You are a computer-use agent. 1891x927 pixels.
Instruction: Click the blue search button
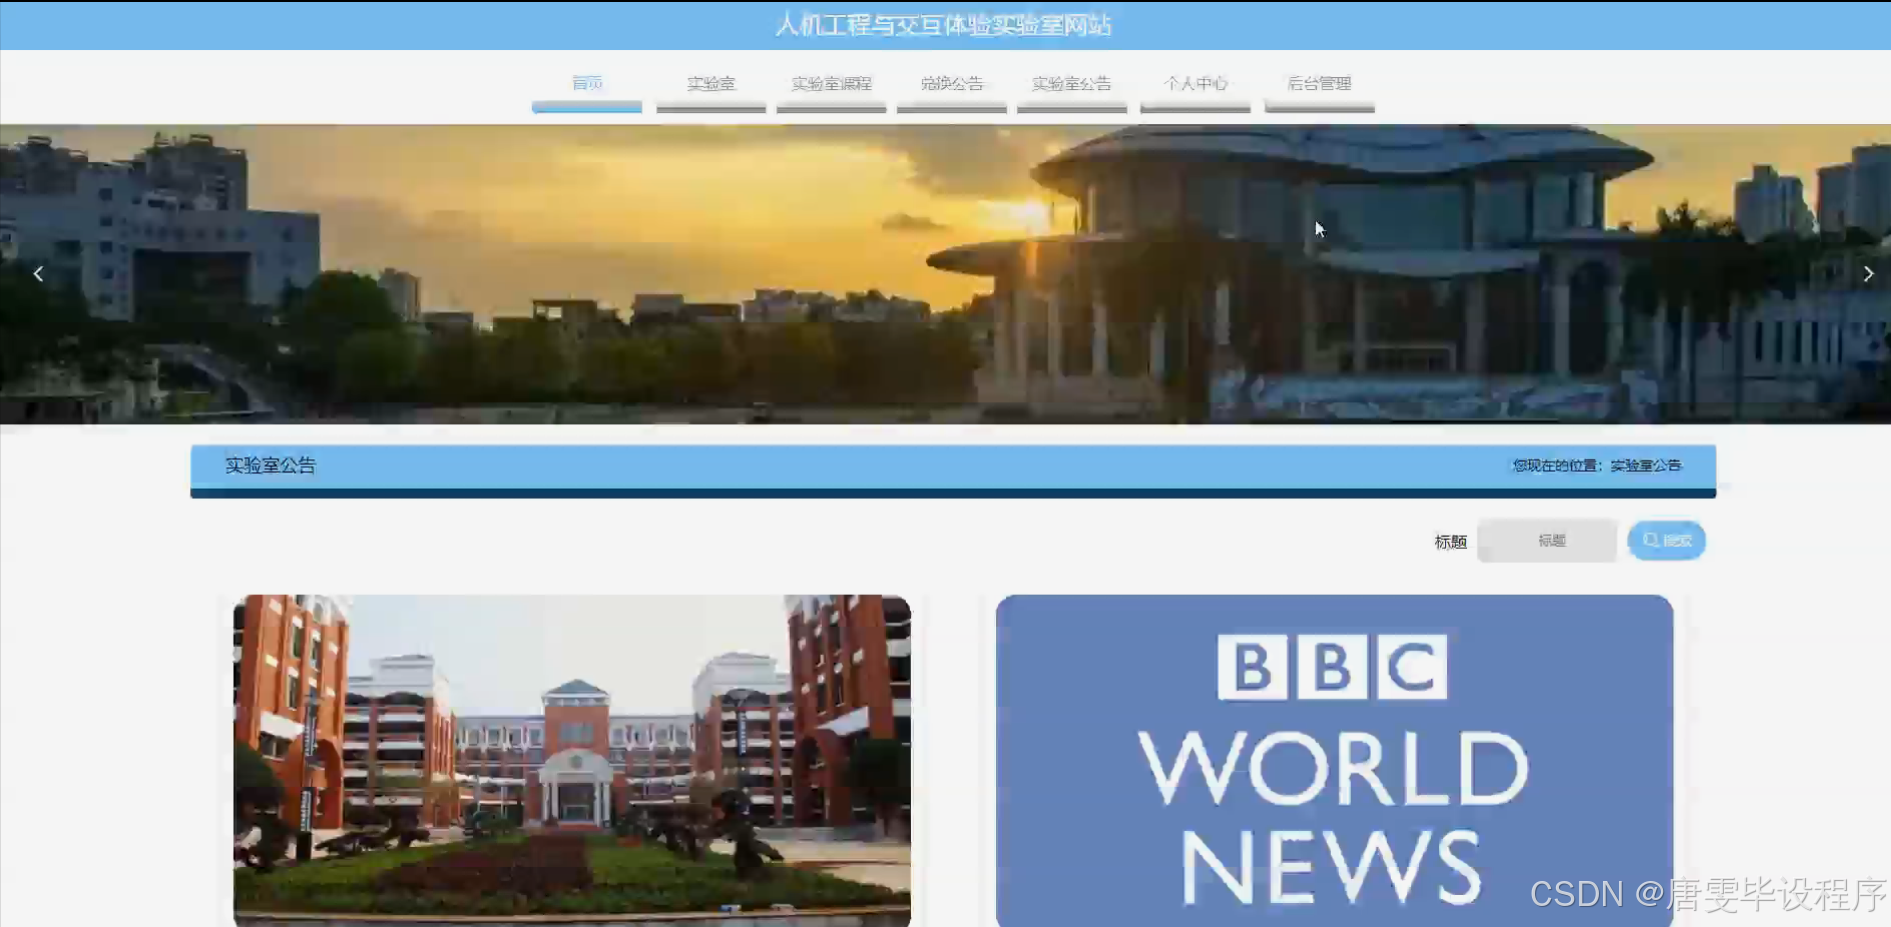pyautogui.click(x=1666, y=541)
